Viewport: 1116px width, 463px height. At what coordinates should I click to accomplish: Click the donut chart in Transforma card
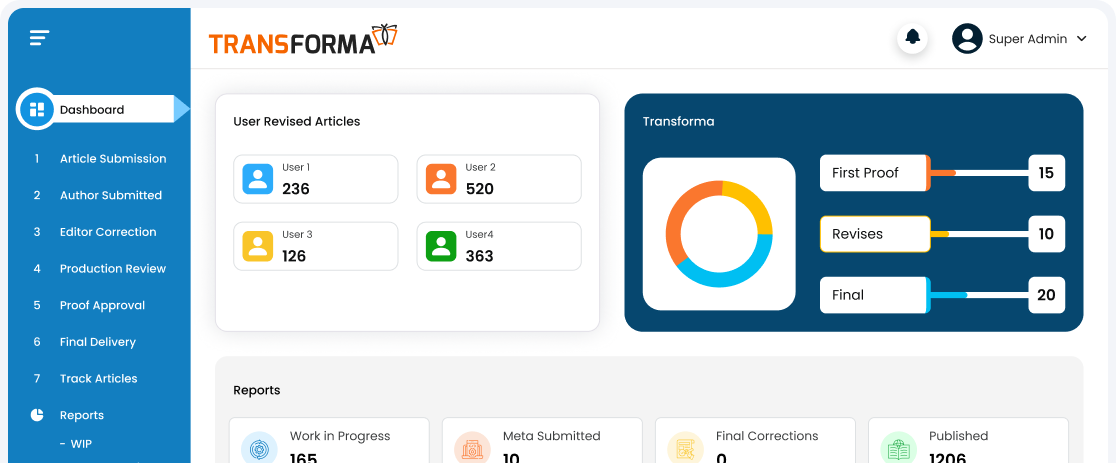pos(719,234)
